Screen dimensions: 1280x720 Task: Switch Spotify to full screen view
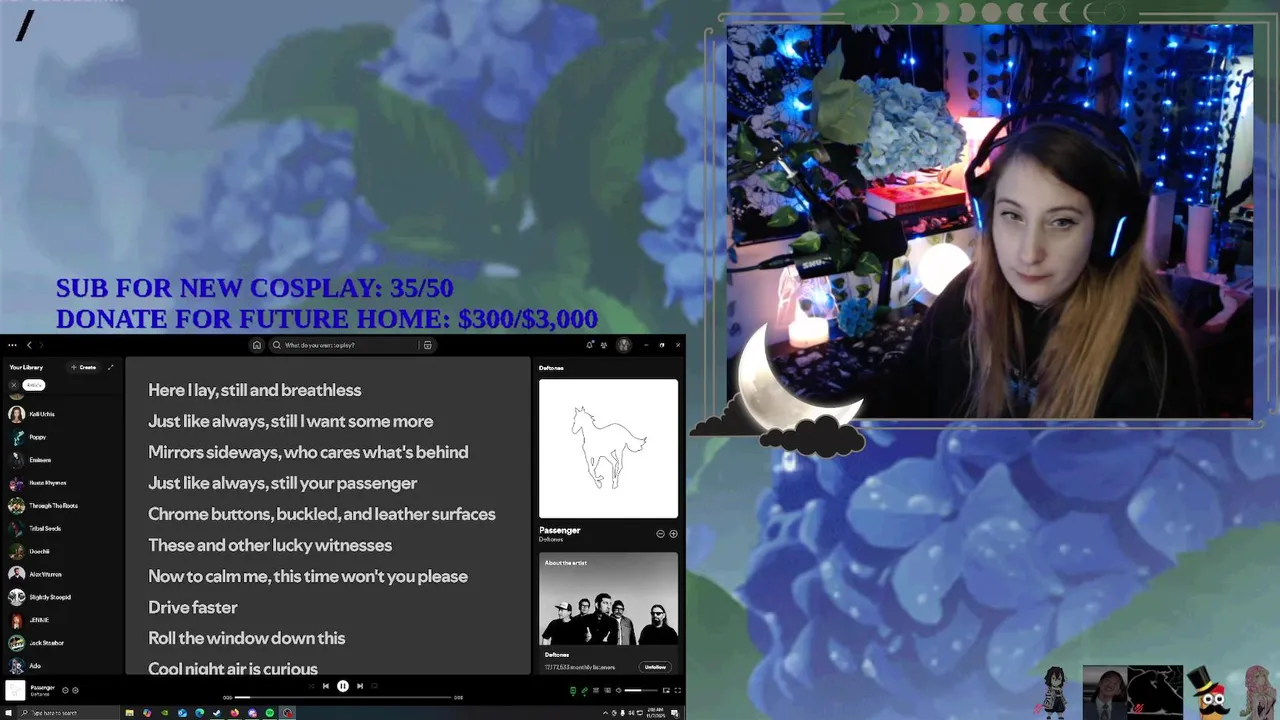(x=678, y=690)
